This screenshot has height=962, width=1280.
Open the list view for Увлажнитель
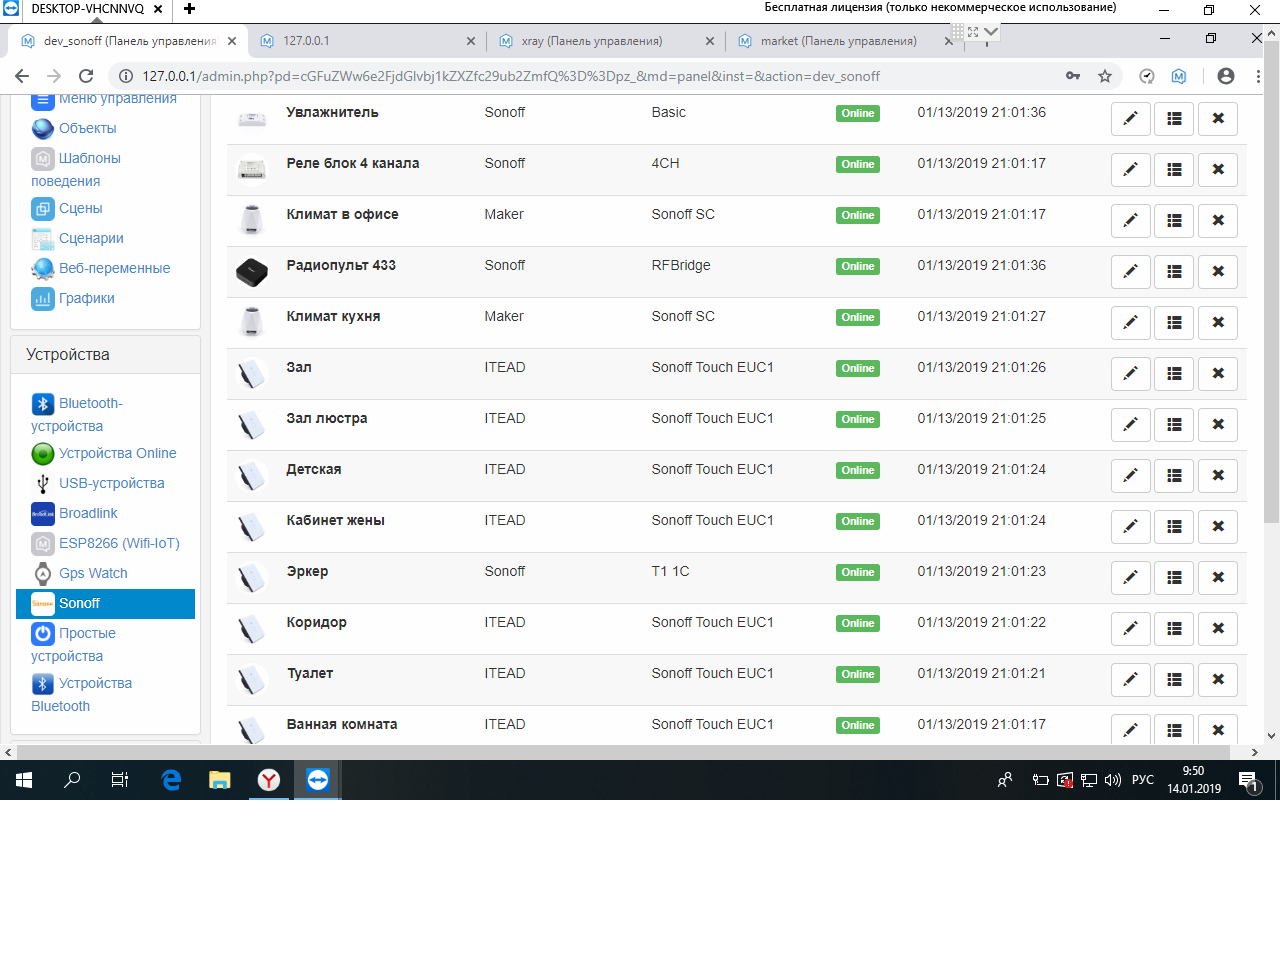point(1174,119)
